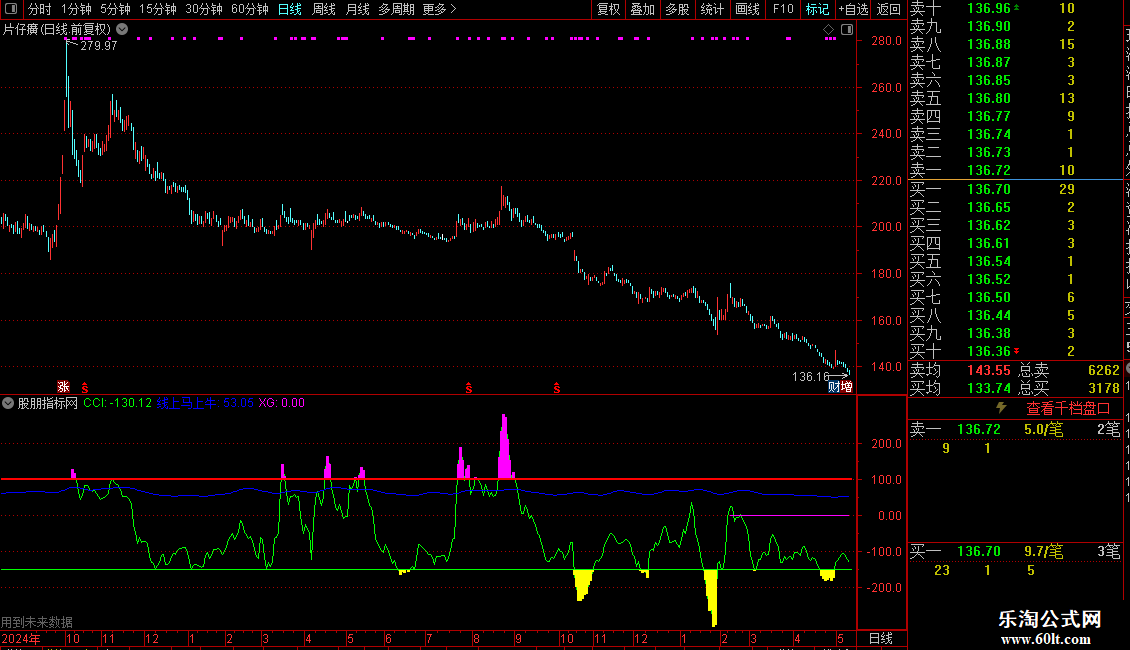The image size is (1130, 650).
Task: Click the 叠加 overlay button
Action: (643, 9)
